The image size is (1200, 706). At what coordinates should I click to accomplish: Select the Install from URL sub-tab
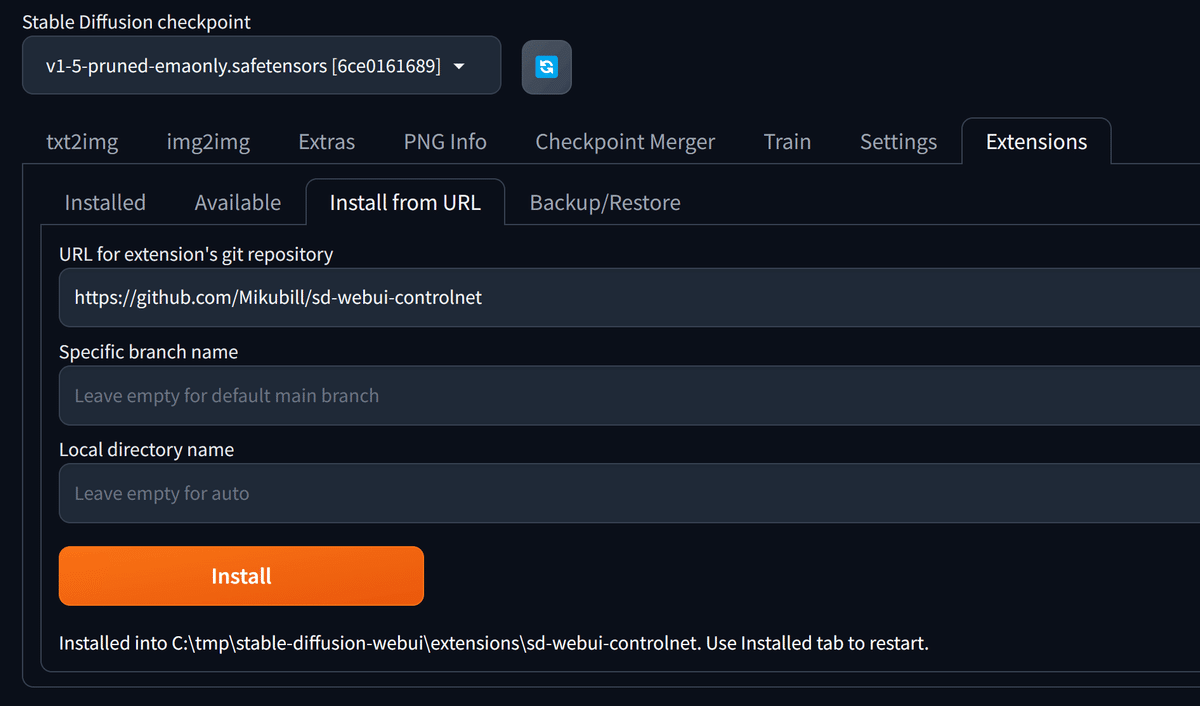pyautogui.click(x=405, y=203)
